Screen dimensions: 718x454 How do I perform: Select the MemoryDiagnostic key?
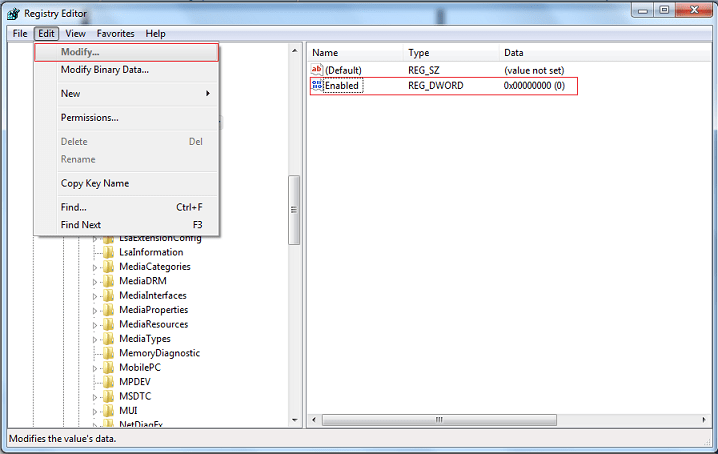(159, 353)
